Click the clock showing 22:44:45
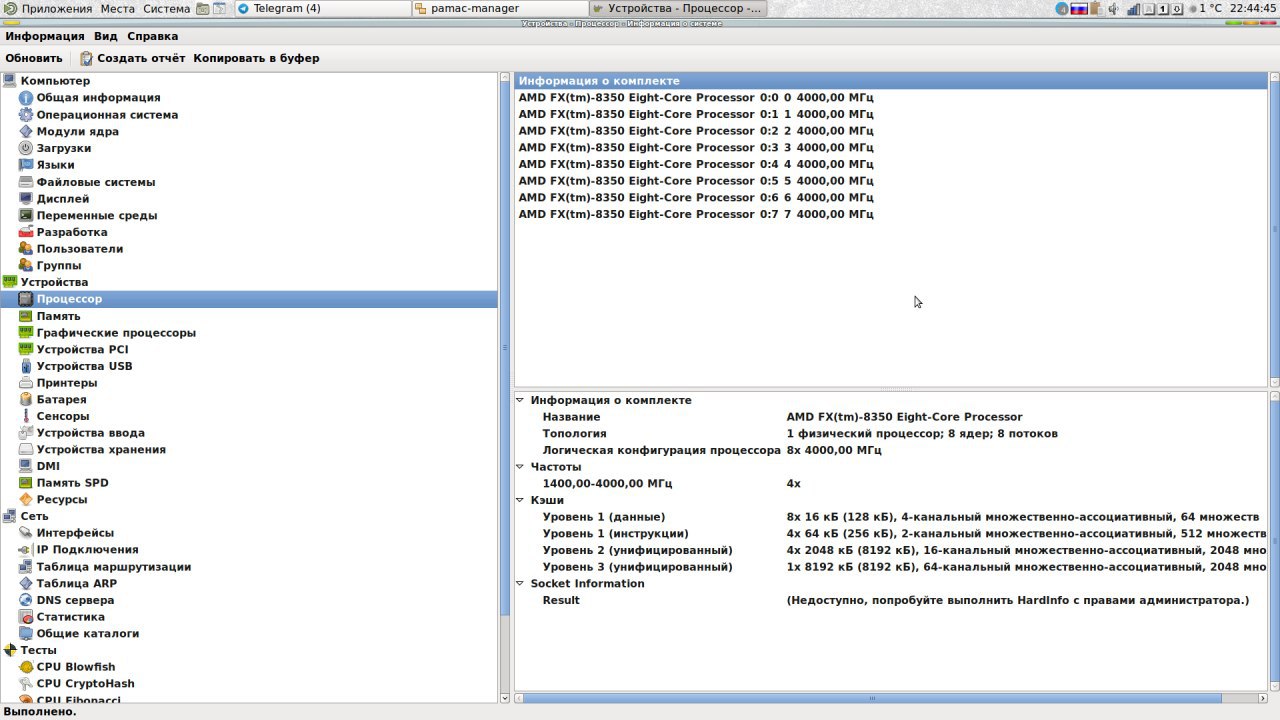This screenshot has width=1280, height=720. 1252,8
